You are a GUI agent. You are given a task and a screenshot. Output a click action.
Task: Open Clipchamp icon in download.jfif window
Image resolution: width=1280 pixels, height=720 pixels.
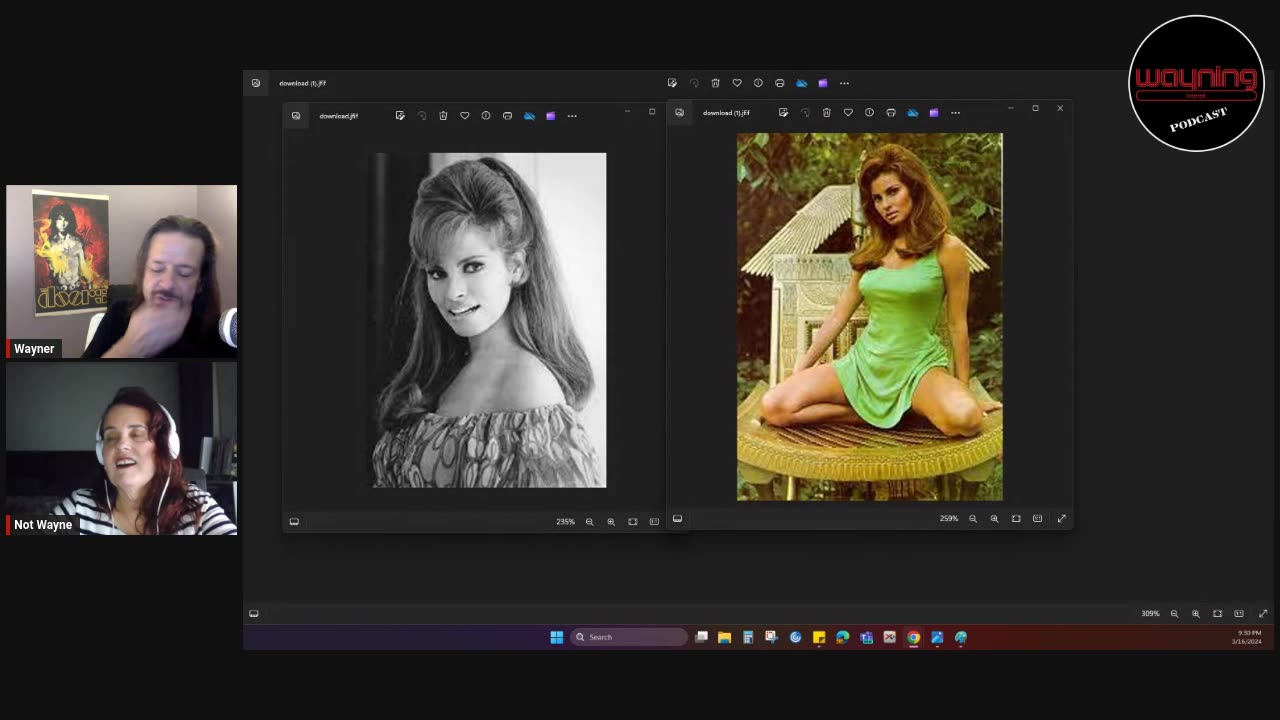point(550,116)
